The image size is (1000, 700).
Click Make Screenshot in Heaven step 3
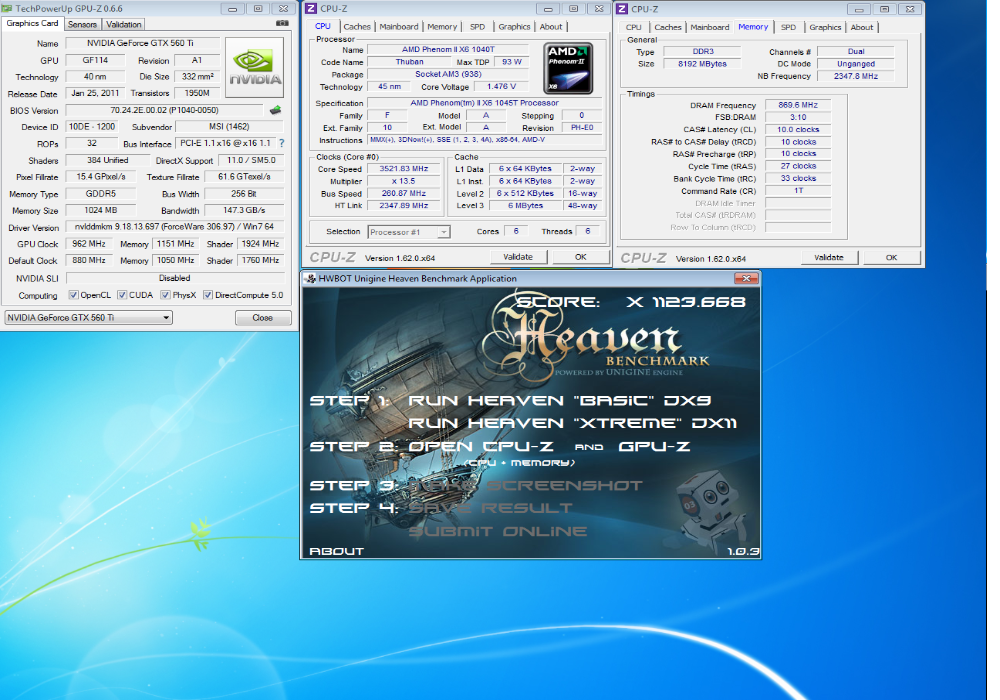(526, 486)
